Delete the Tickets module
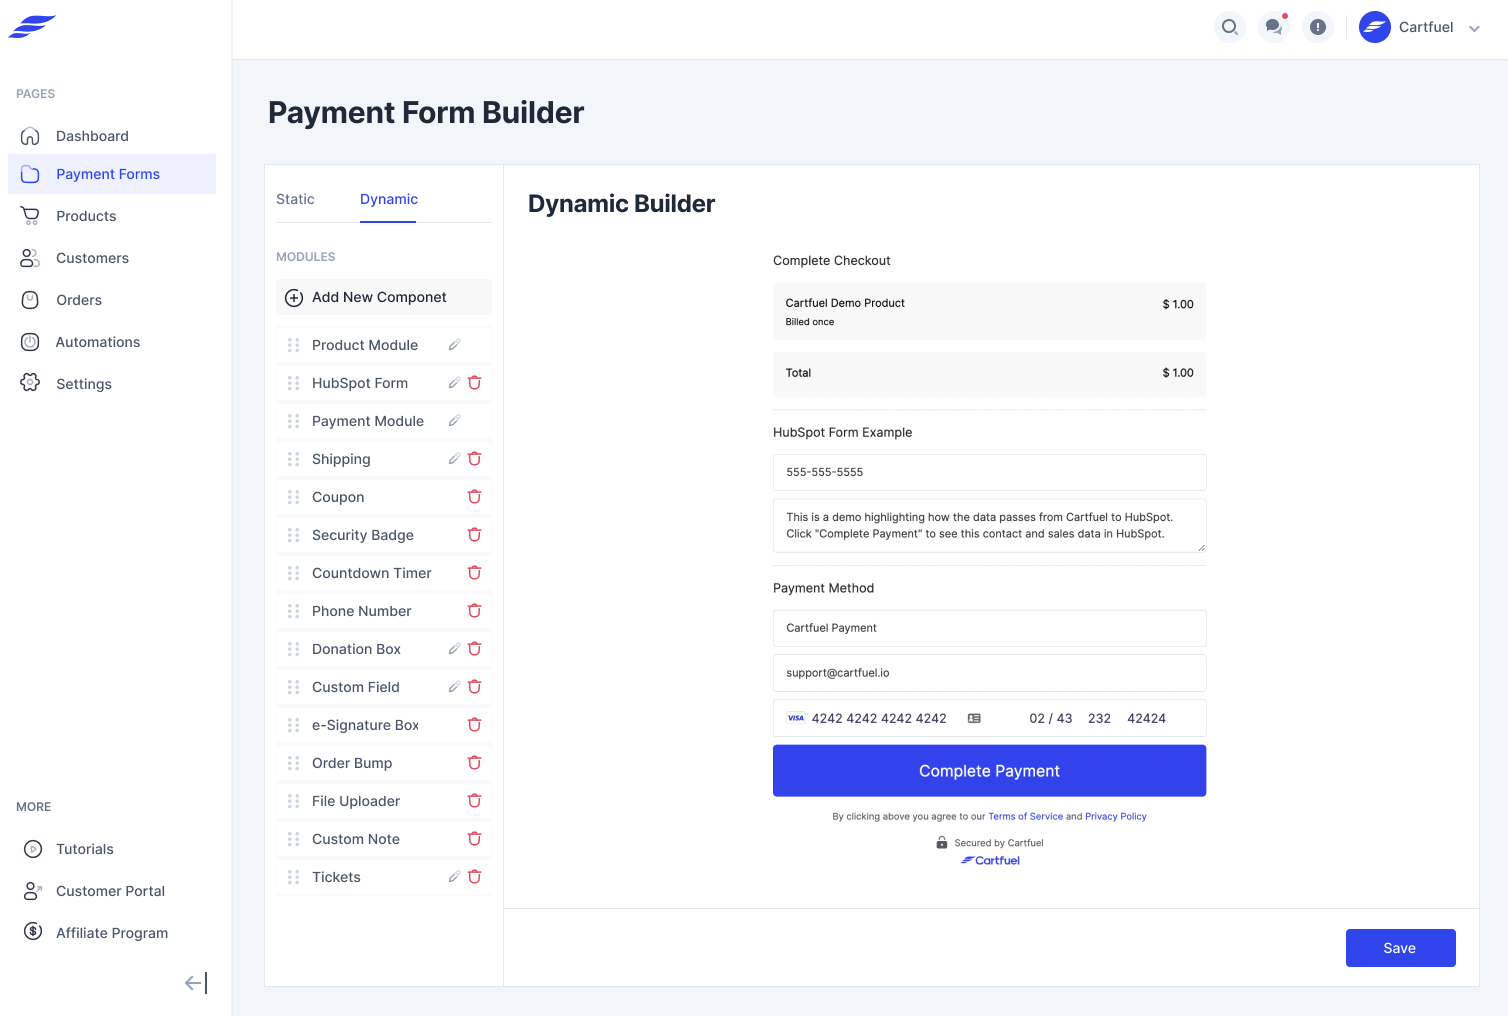1508x1016 pixels. coord(475,877)
